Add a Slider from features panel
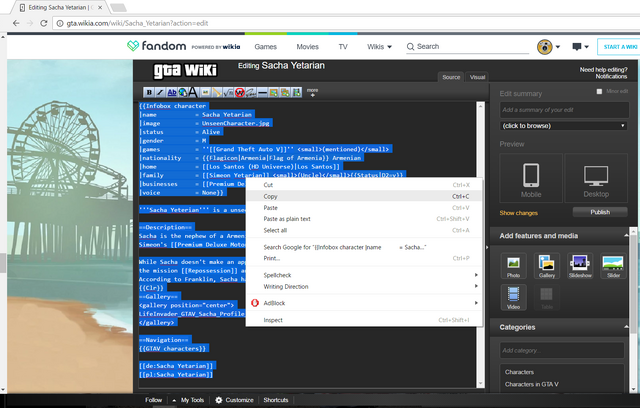This screenshot has height=408, width=640. tap(613, 266)
